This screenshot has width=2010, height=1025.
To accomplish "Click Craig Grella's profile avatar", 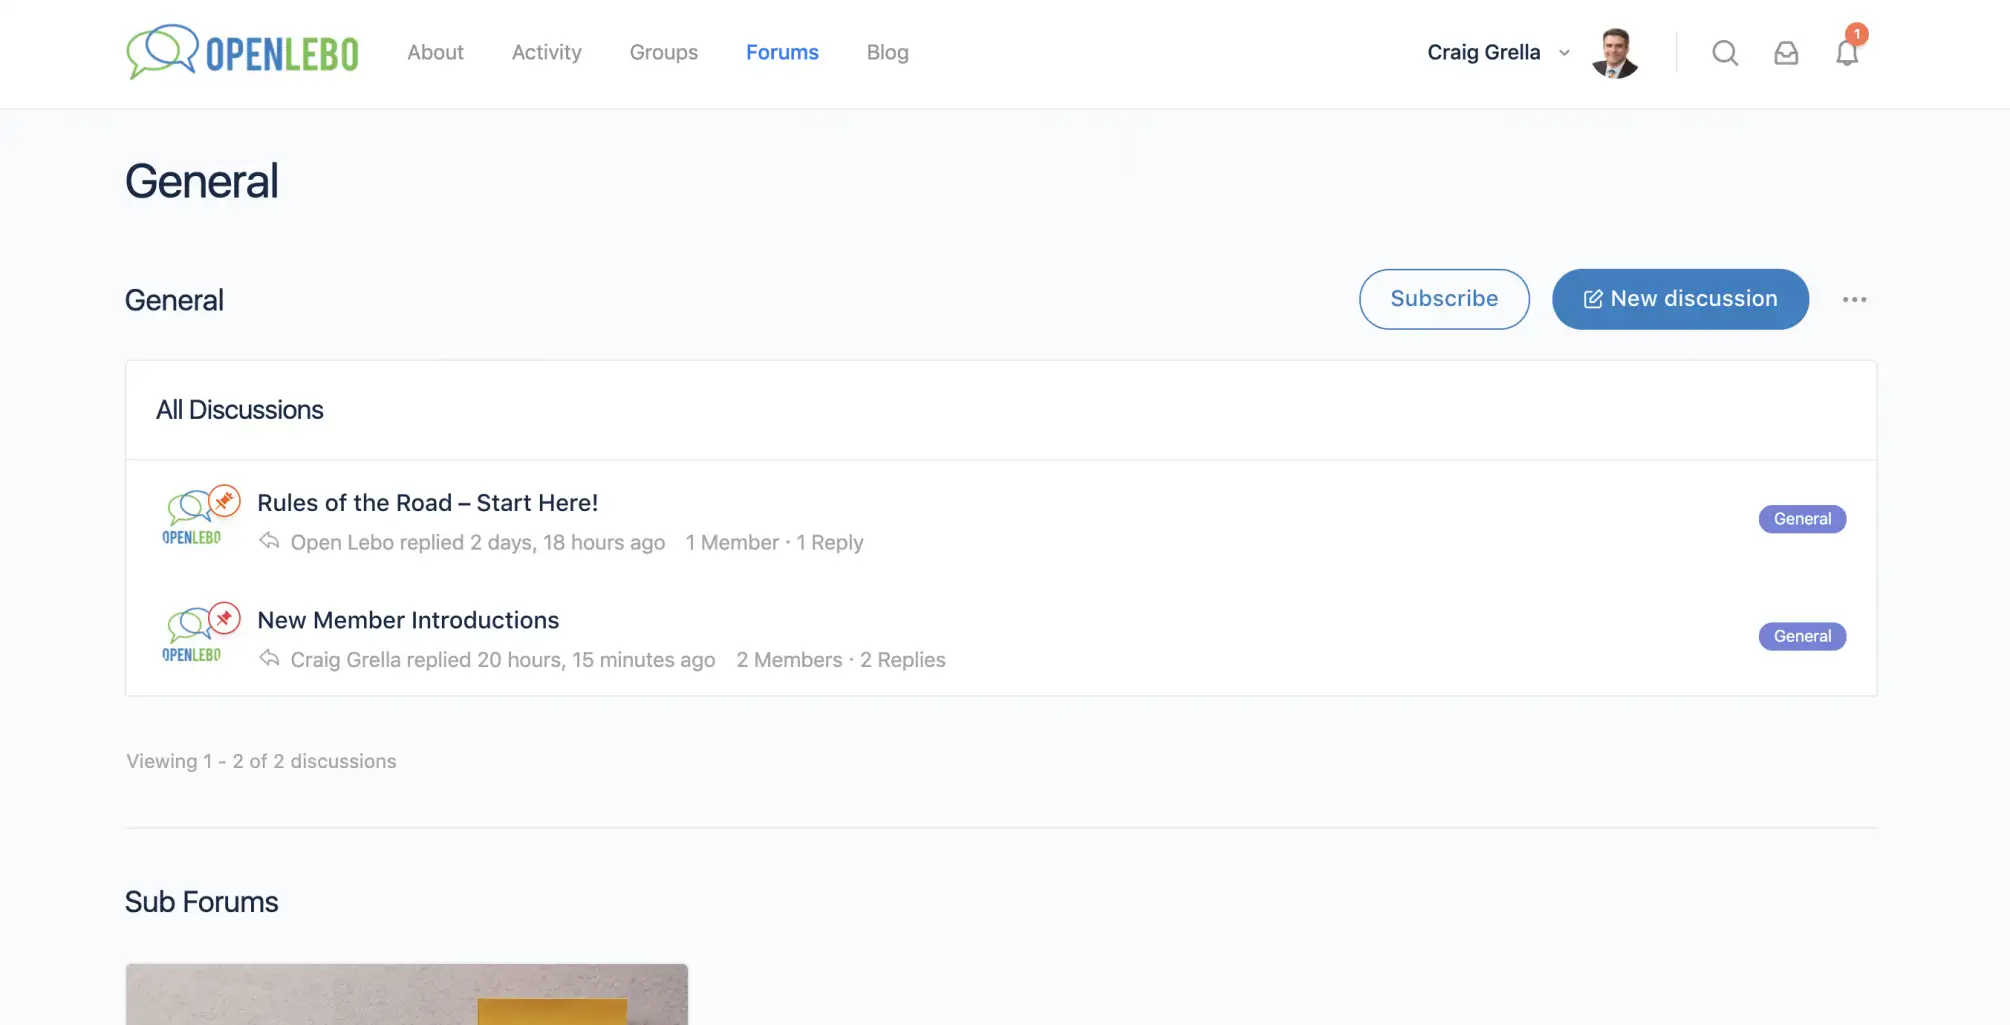I will point(1615,53).
